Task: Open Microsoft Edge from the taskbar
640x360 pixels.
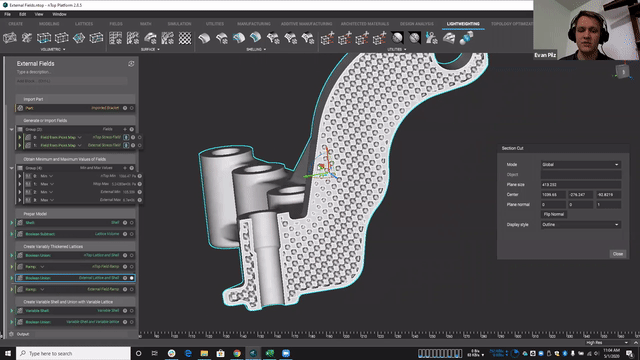Action: coord(188,353)
